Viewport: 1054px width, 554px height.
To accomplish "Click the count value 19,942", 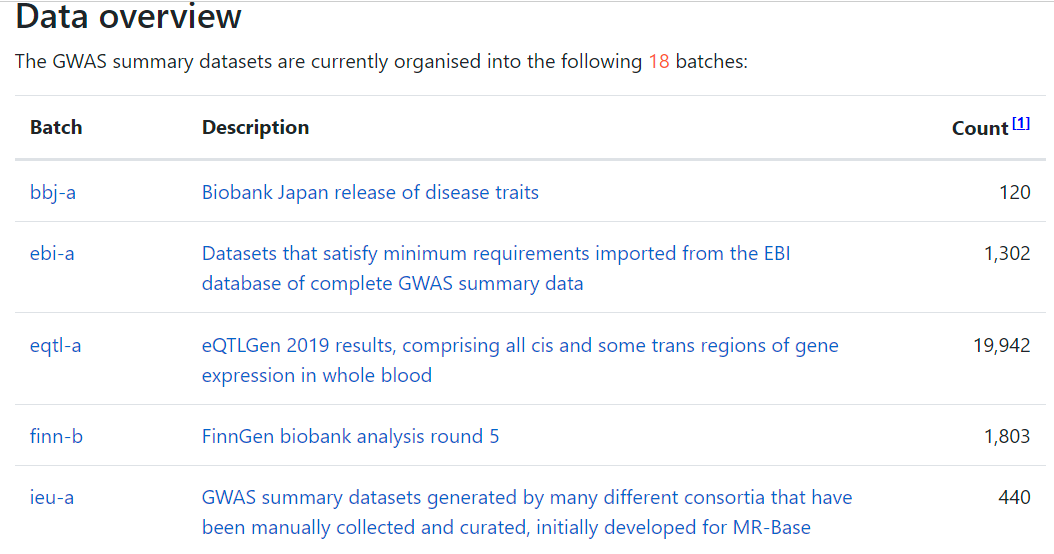I will 1002,345.
